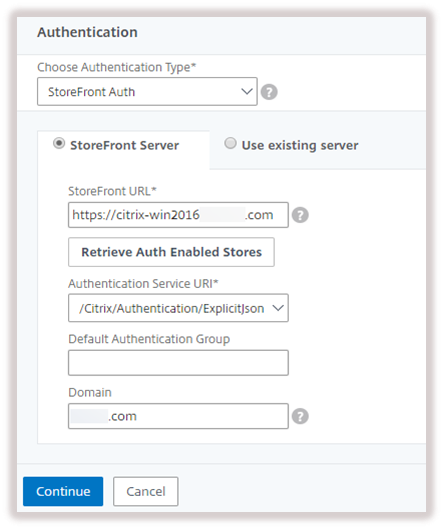
Task: Click the Authentication Service URI label
Action: pyautogui.click(x=143, y=284)
